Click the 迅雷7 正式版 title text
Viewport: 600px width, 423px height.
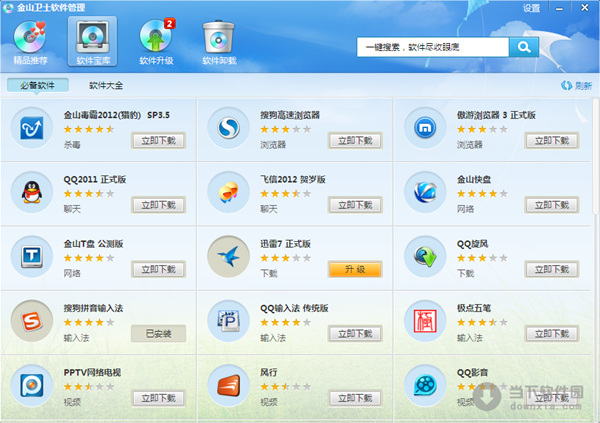285,243
